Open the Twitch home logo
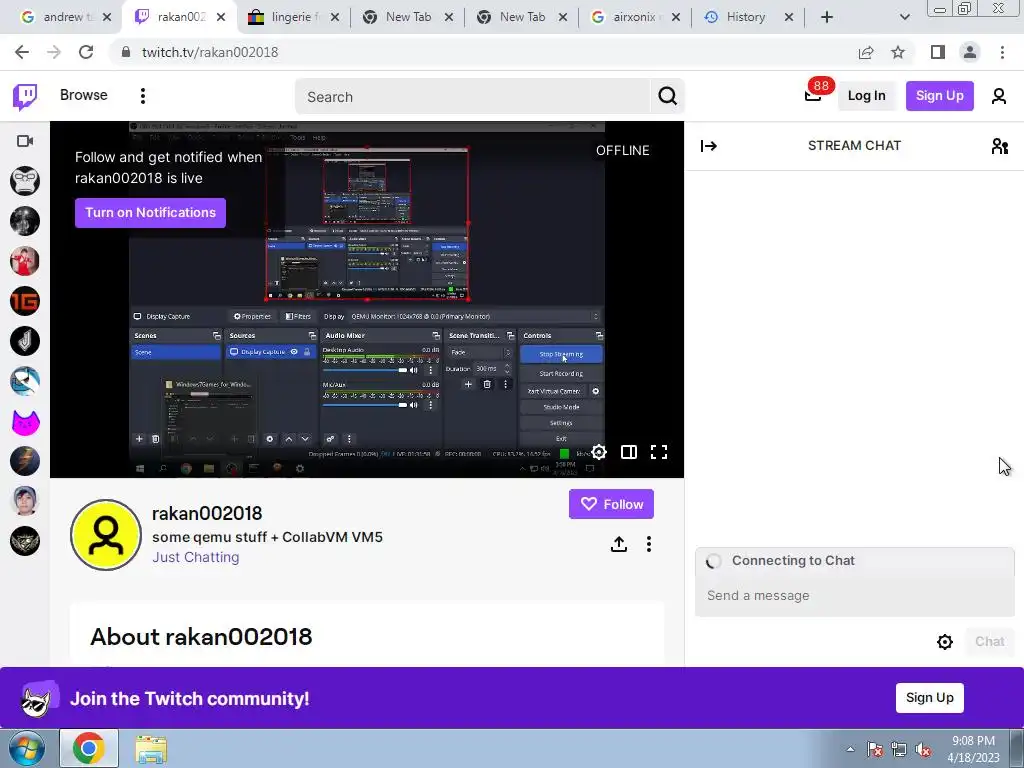Image resolution: width=1024 pixels, height=768 pixels. pos(25,97)
